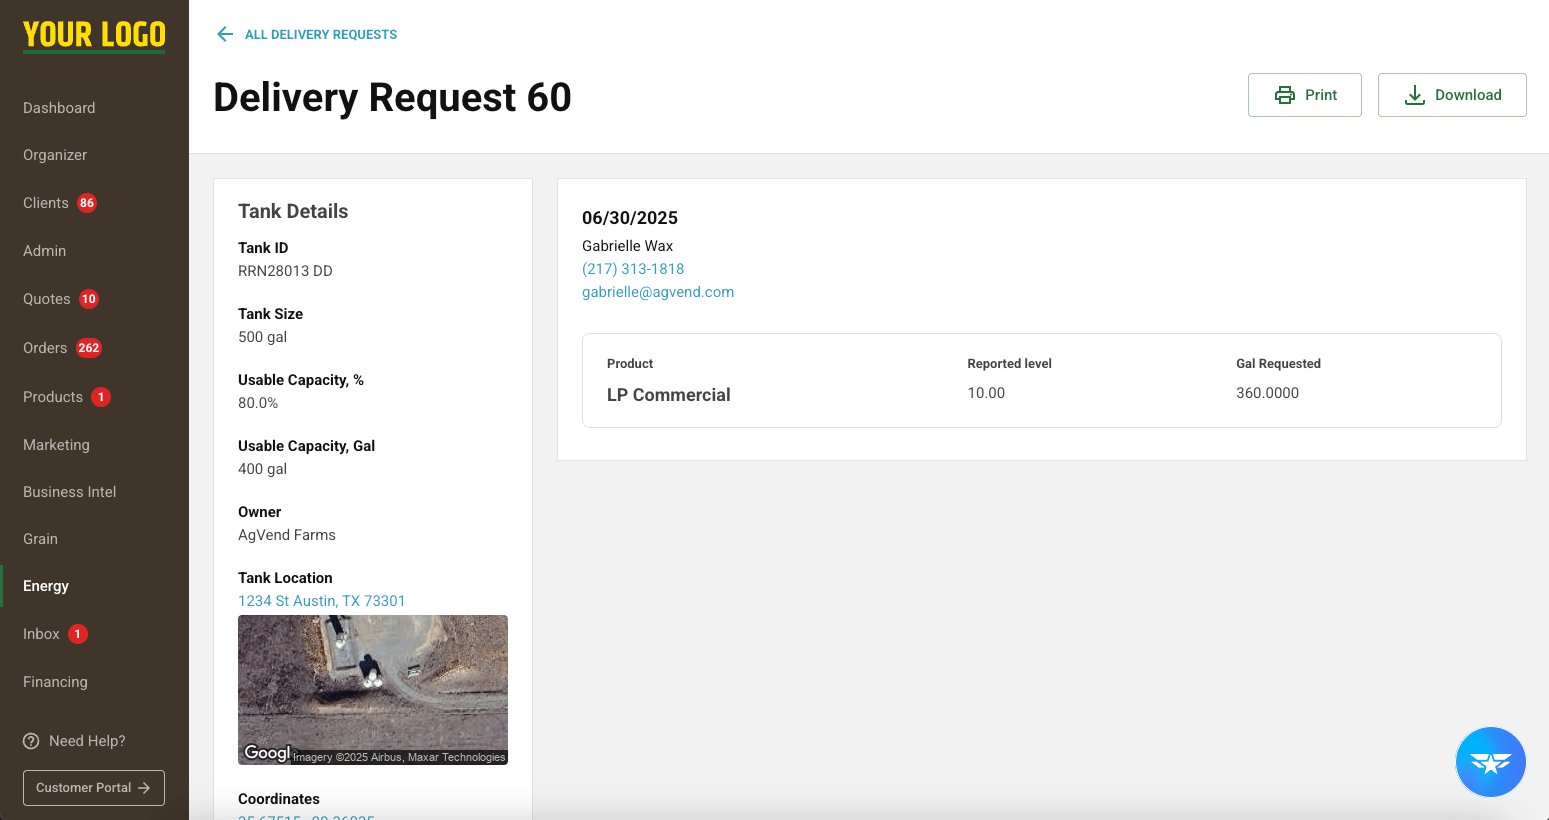Click the Customer Portal arrow icon
1549x820 pixels.
tap(144, 788)
